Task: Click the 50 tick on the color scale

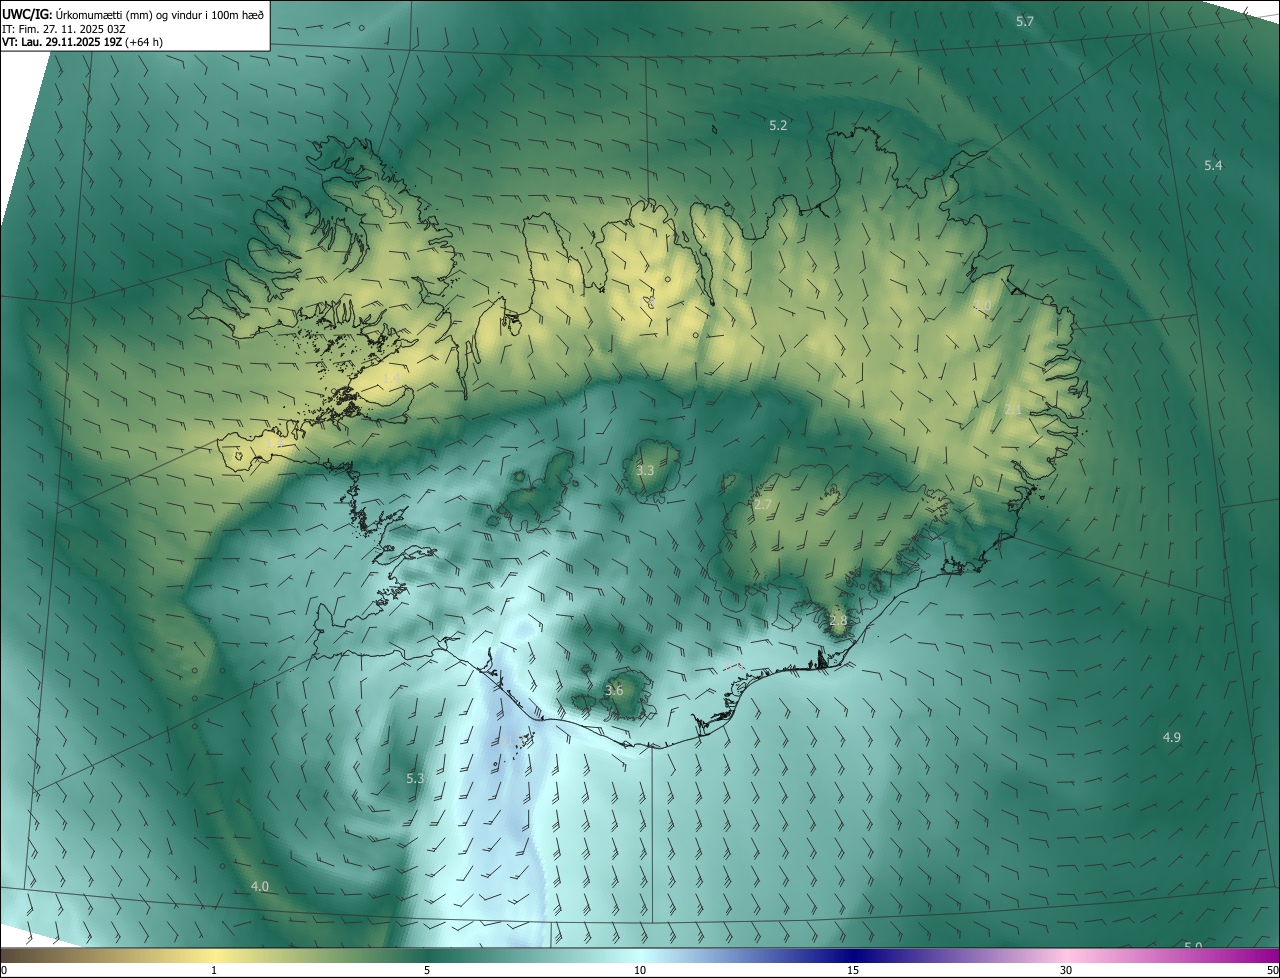Action: click(x=1272, y=970)
